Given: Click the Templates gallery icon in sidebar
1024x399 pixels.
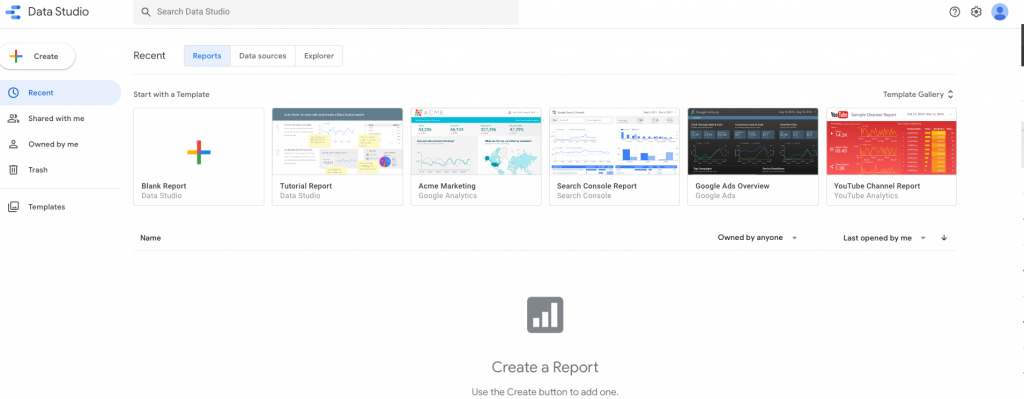Looking at the screenshot, I should coord(13,207).
